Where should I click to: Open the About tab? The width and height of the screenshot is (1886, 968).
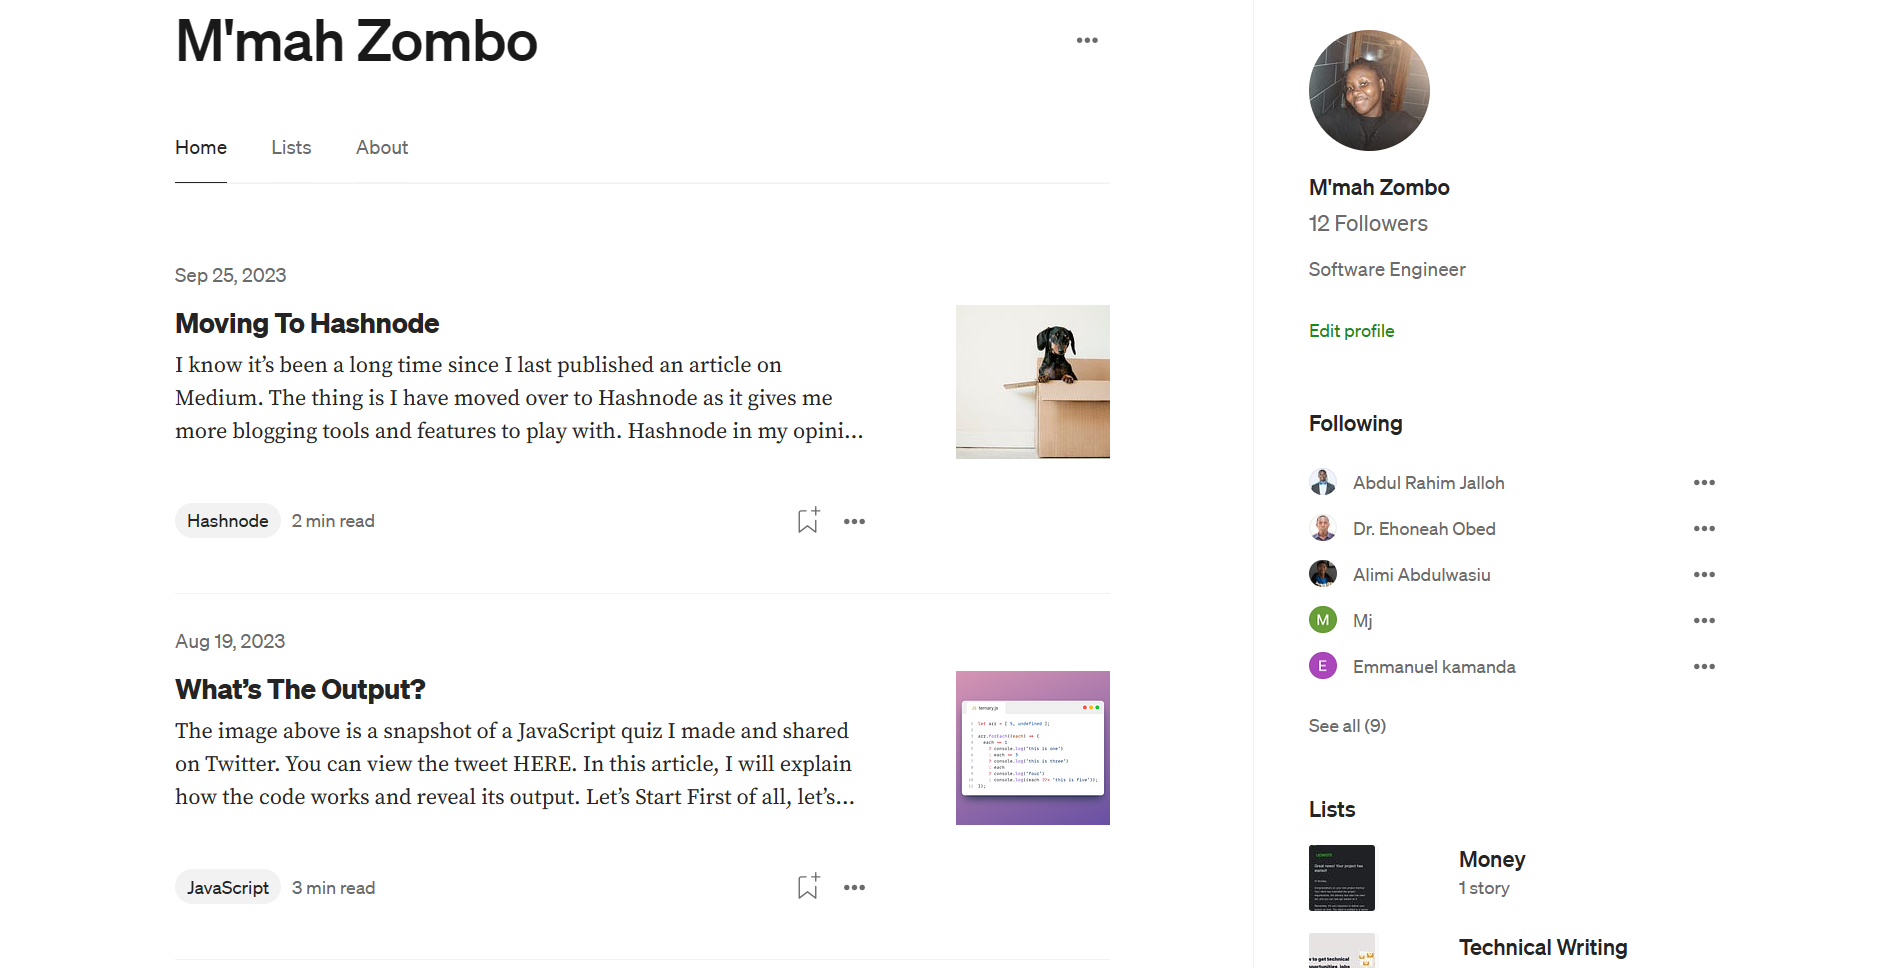pos(382,148)
